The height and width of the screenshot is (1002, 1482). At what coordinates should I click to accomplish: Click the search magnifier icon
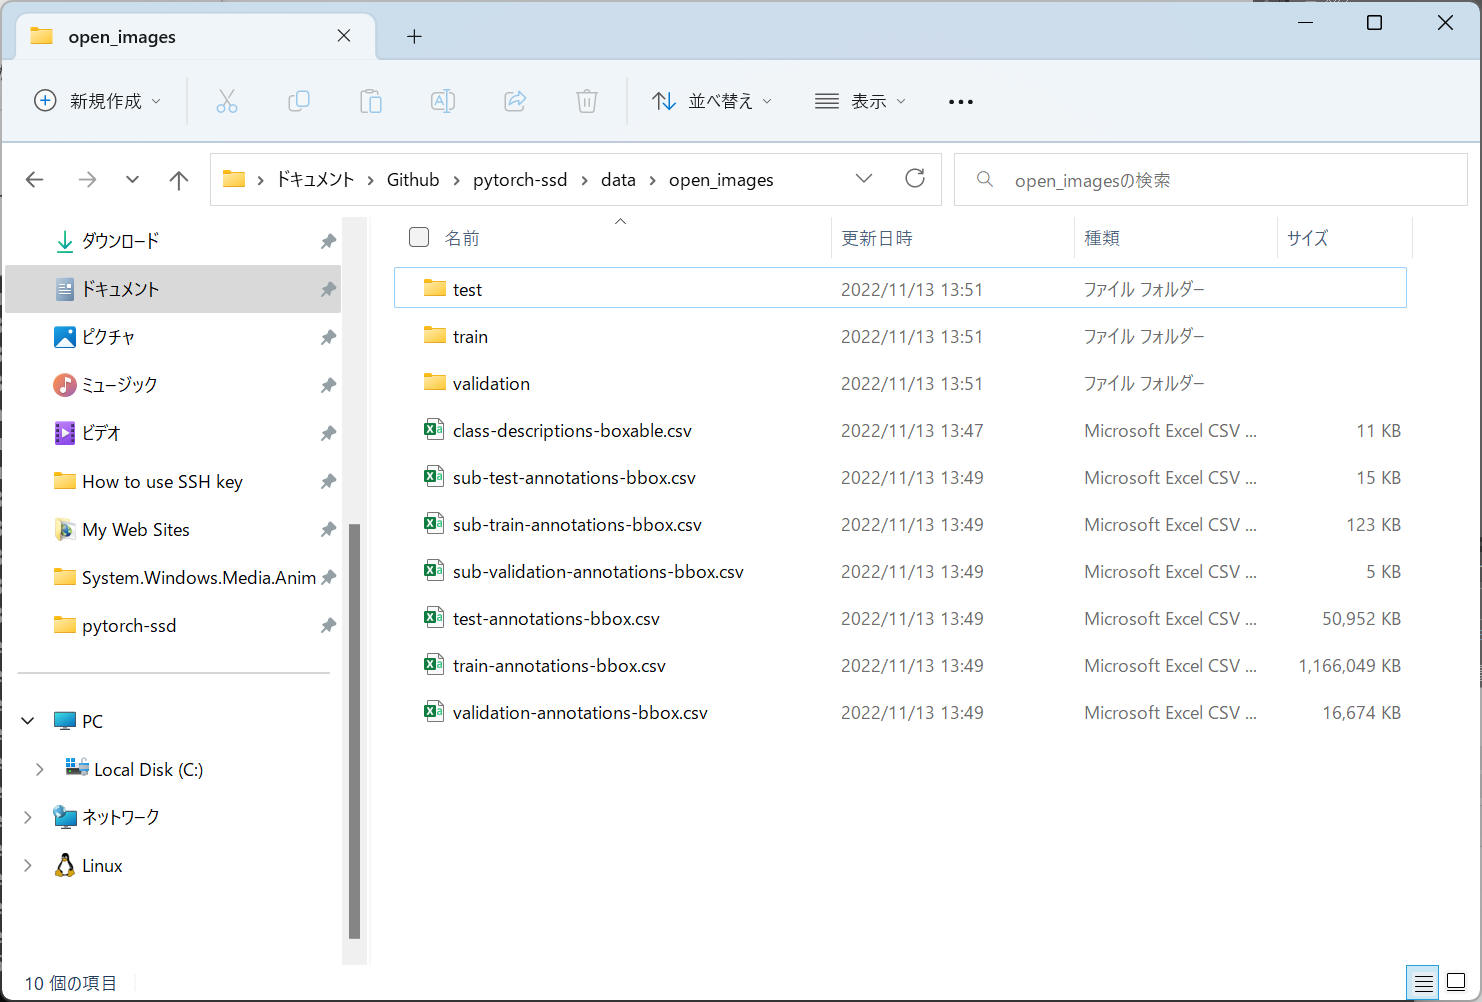(x=985, y=179)
